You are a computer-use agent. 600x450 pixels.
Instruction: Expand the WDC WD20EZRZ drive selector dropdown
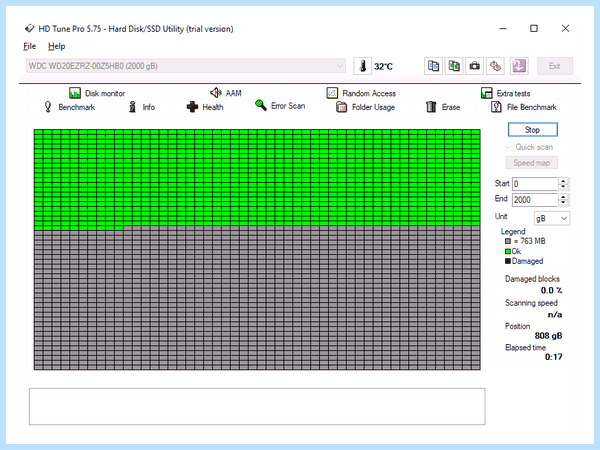coord(186,66)
